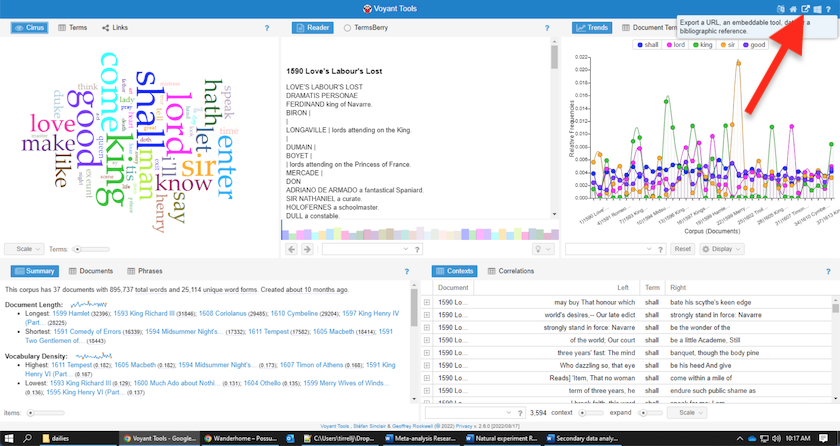The width and height of the screenshot is (840, 446).
Task: Click the Voyant Tools footer link
Action: coord(334,427)
